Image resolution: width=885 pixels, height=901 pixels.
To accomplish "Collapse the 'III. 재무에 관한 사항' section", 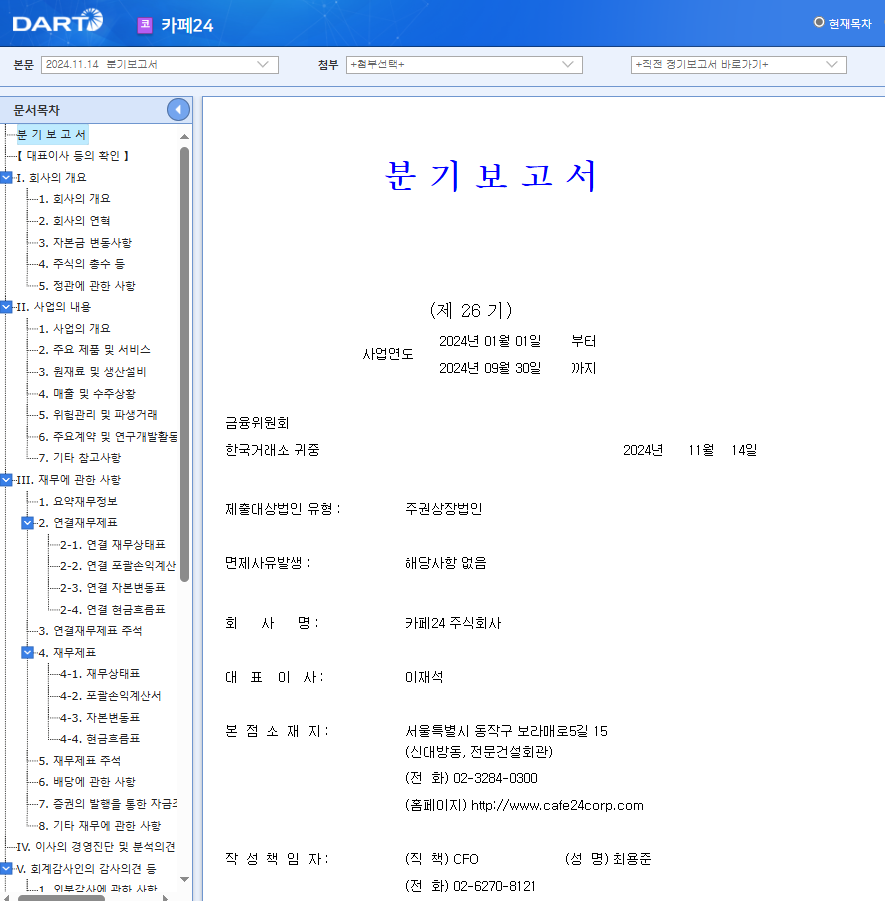I will tap(8, 479).
